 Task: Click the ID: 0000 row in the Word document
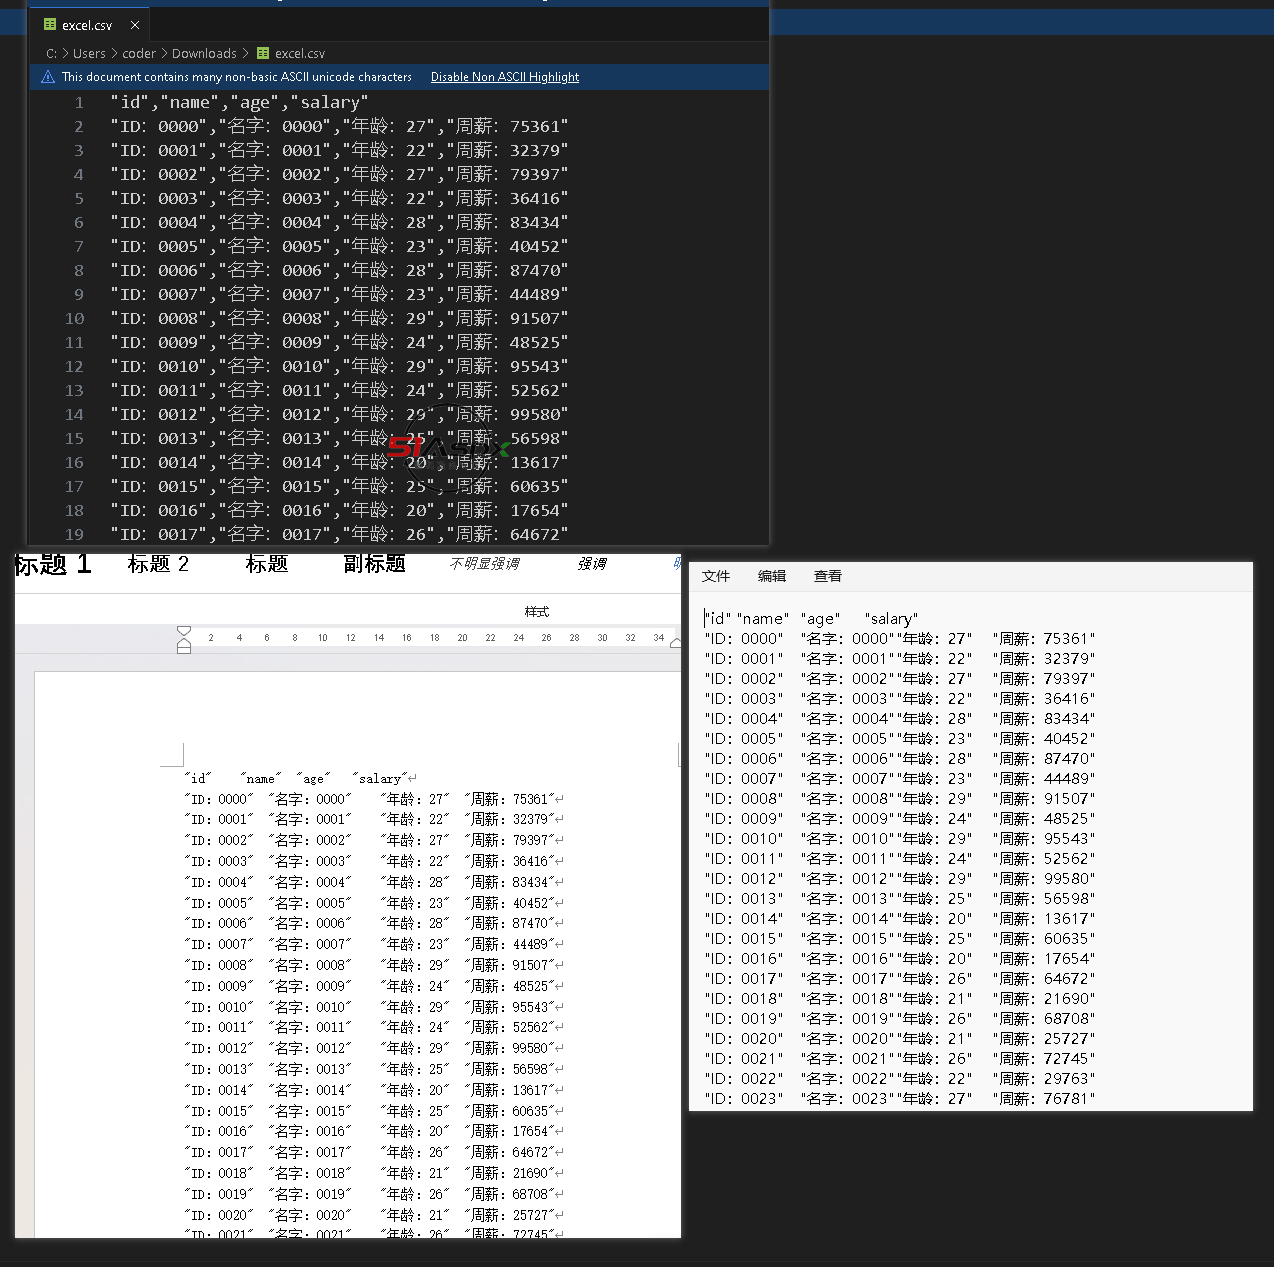[x=374, y=799]
